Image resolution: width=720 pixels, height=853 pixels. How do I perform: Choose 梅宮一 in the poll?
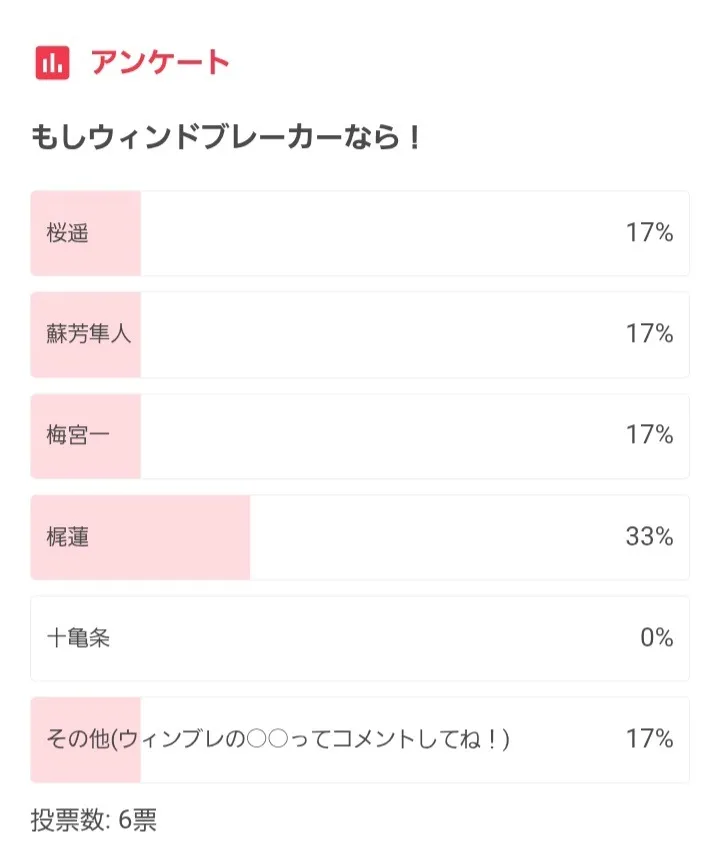[x=79, y=436]
